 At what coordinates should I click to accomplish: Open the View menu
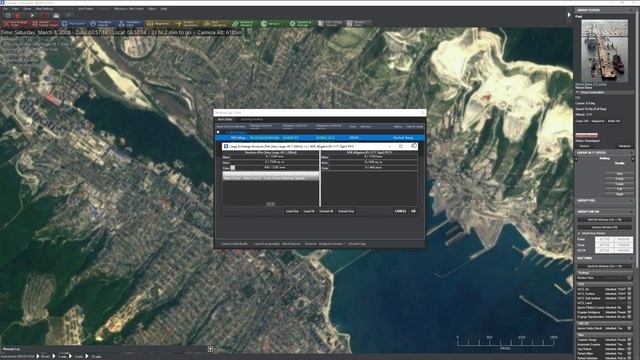click(x=15, y=9)
